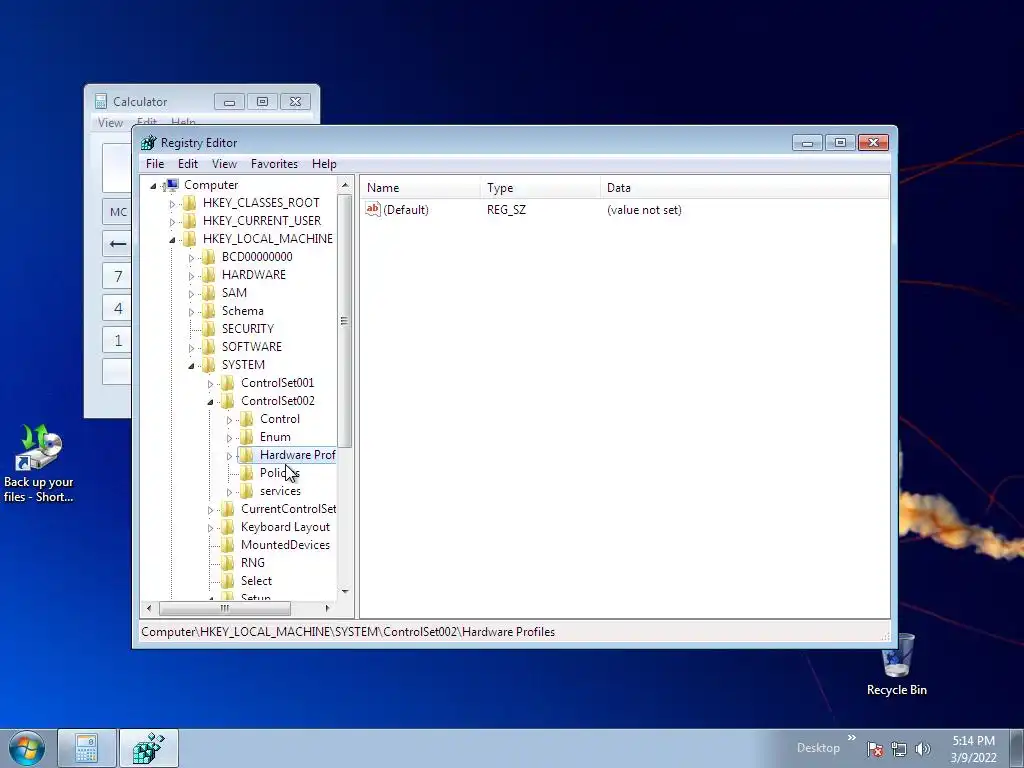Click the Hardware Profiles tree label

coord(297,455)
